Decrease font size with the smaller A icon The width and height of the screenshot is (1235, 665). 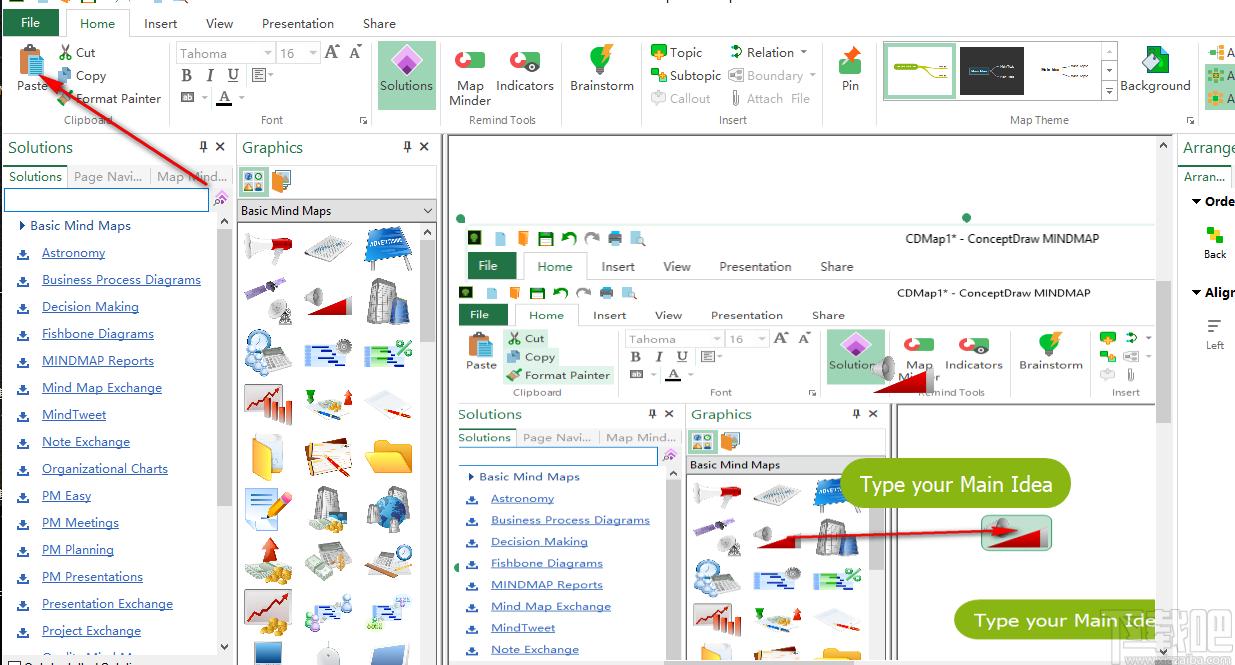click(356, 53)
